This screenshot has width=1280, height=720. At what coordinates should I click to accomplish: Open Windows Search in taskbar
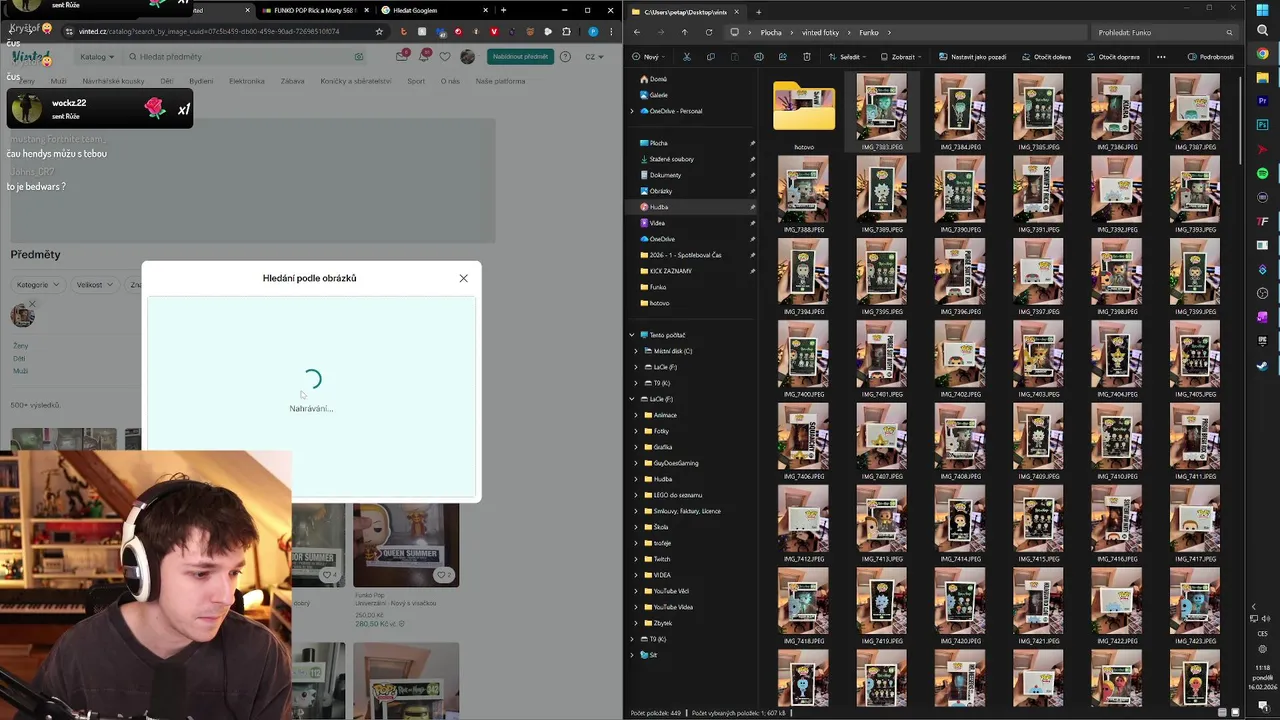click(x=1262, y=32)
